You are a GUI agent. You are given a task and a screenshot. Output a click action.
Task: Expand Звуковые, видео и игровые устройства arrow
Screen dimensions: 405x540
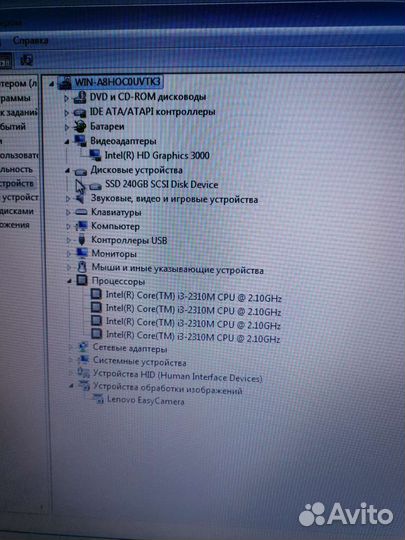tap(68, 199)
